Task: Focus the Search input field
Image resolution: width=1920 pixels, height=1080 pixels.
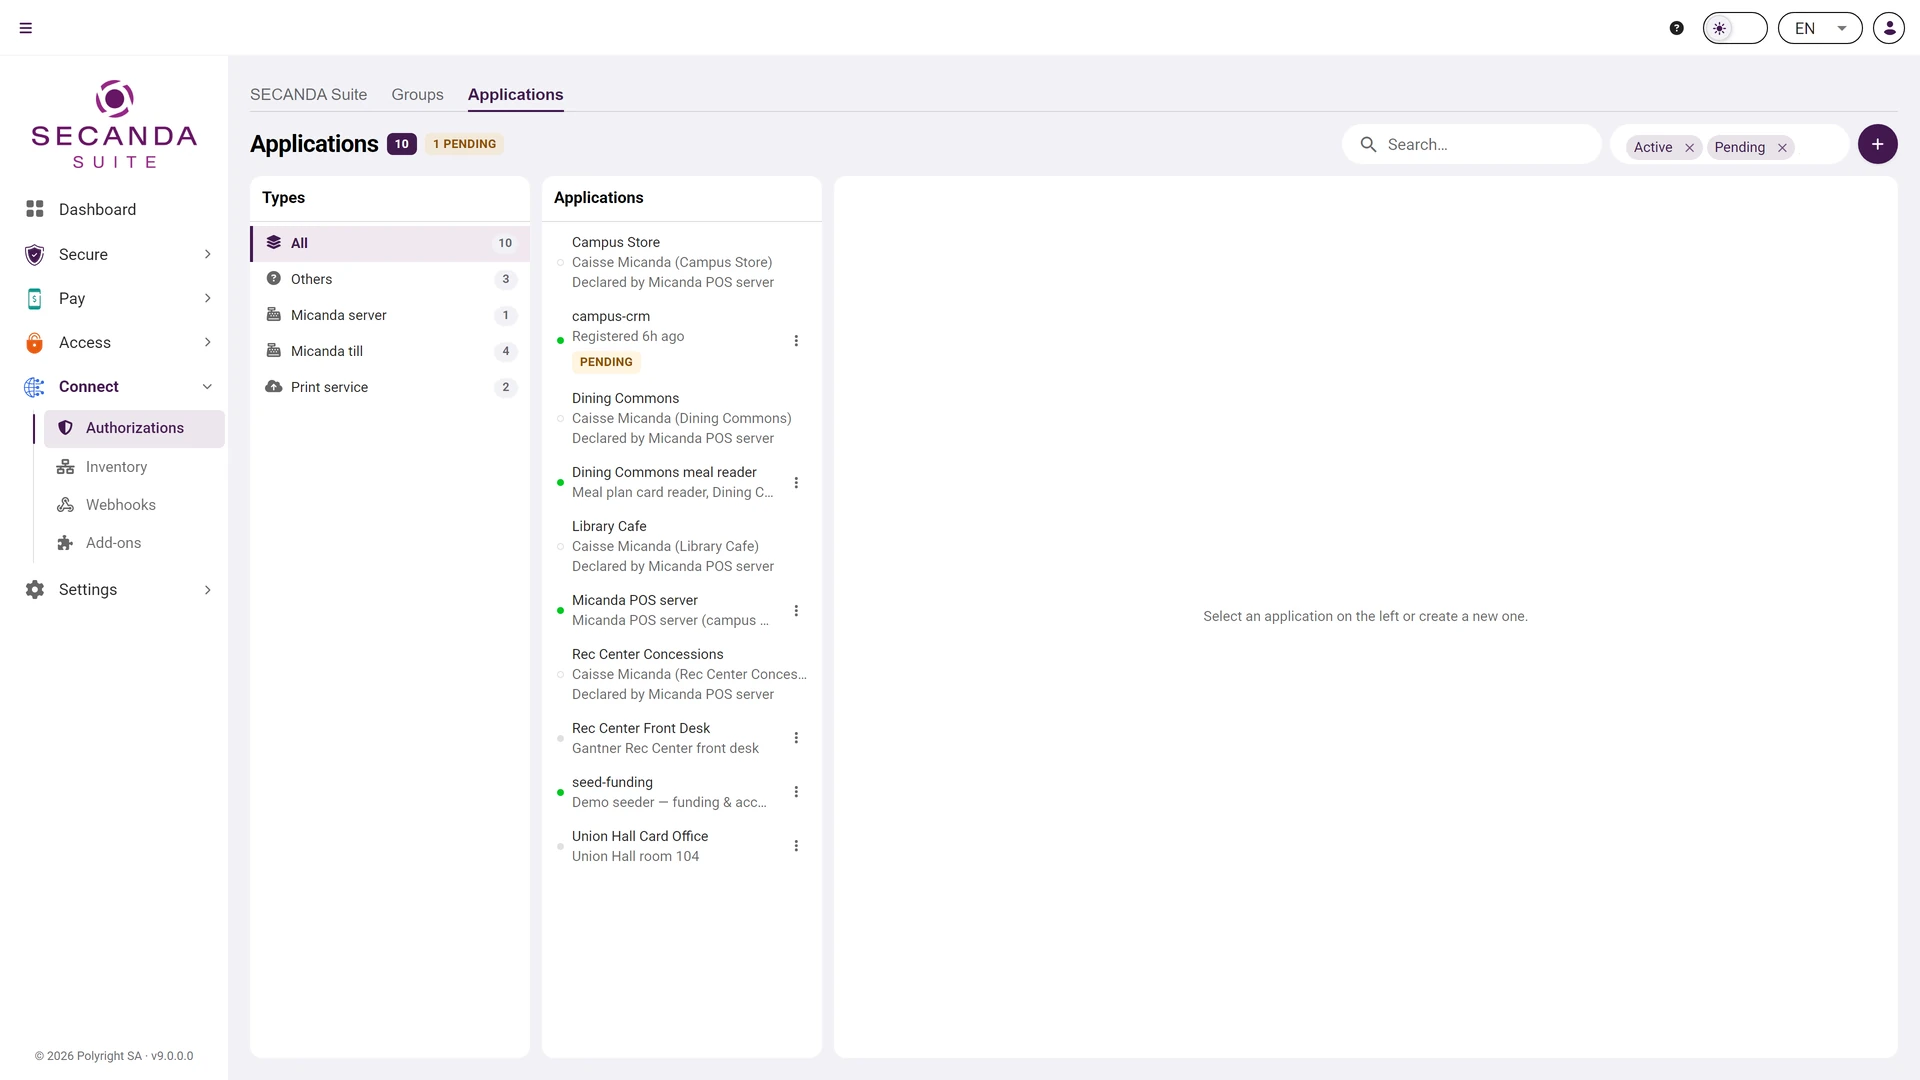Action: [x=1471, y=144]
